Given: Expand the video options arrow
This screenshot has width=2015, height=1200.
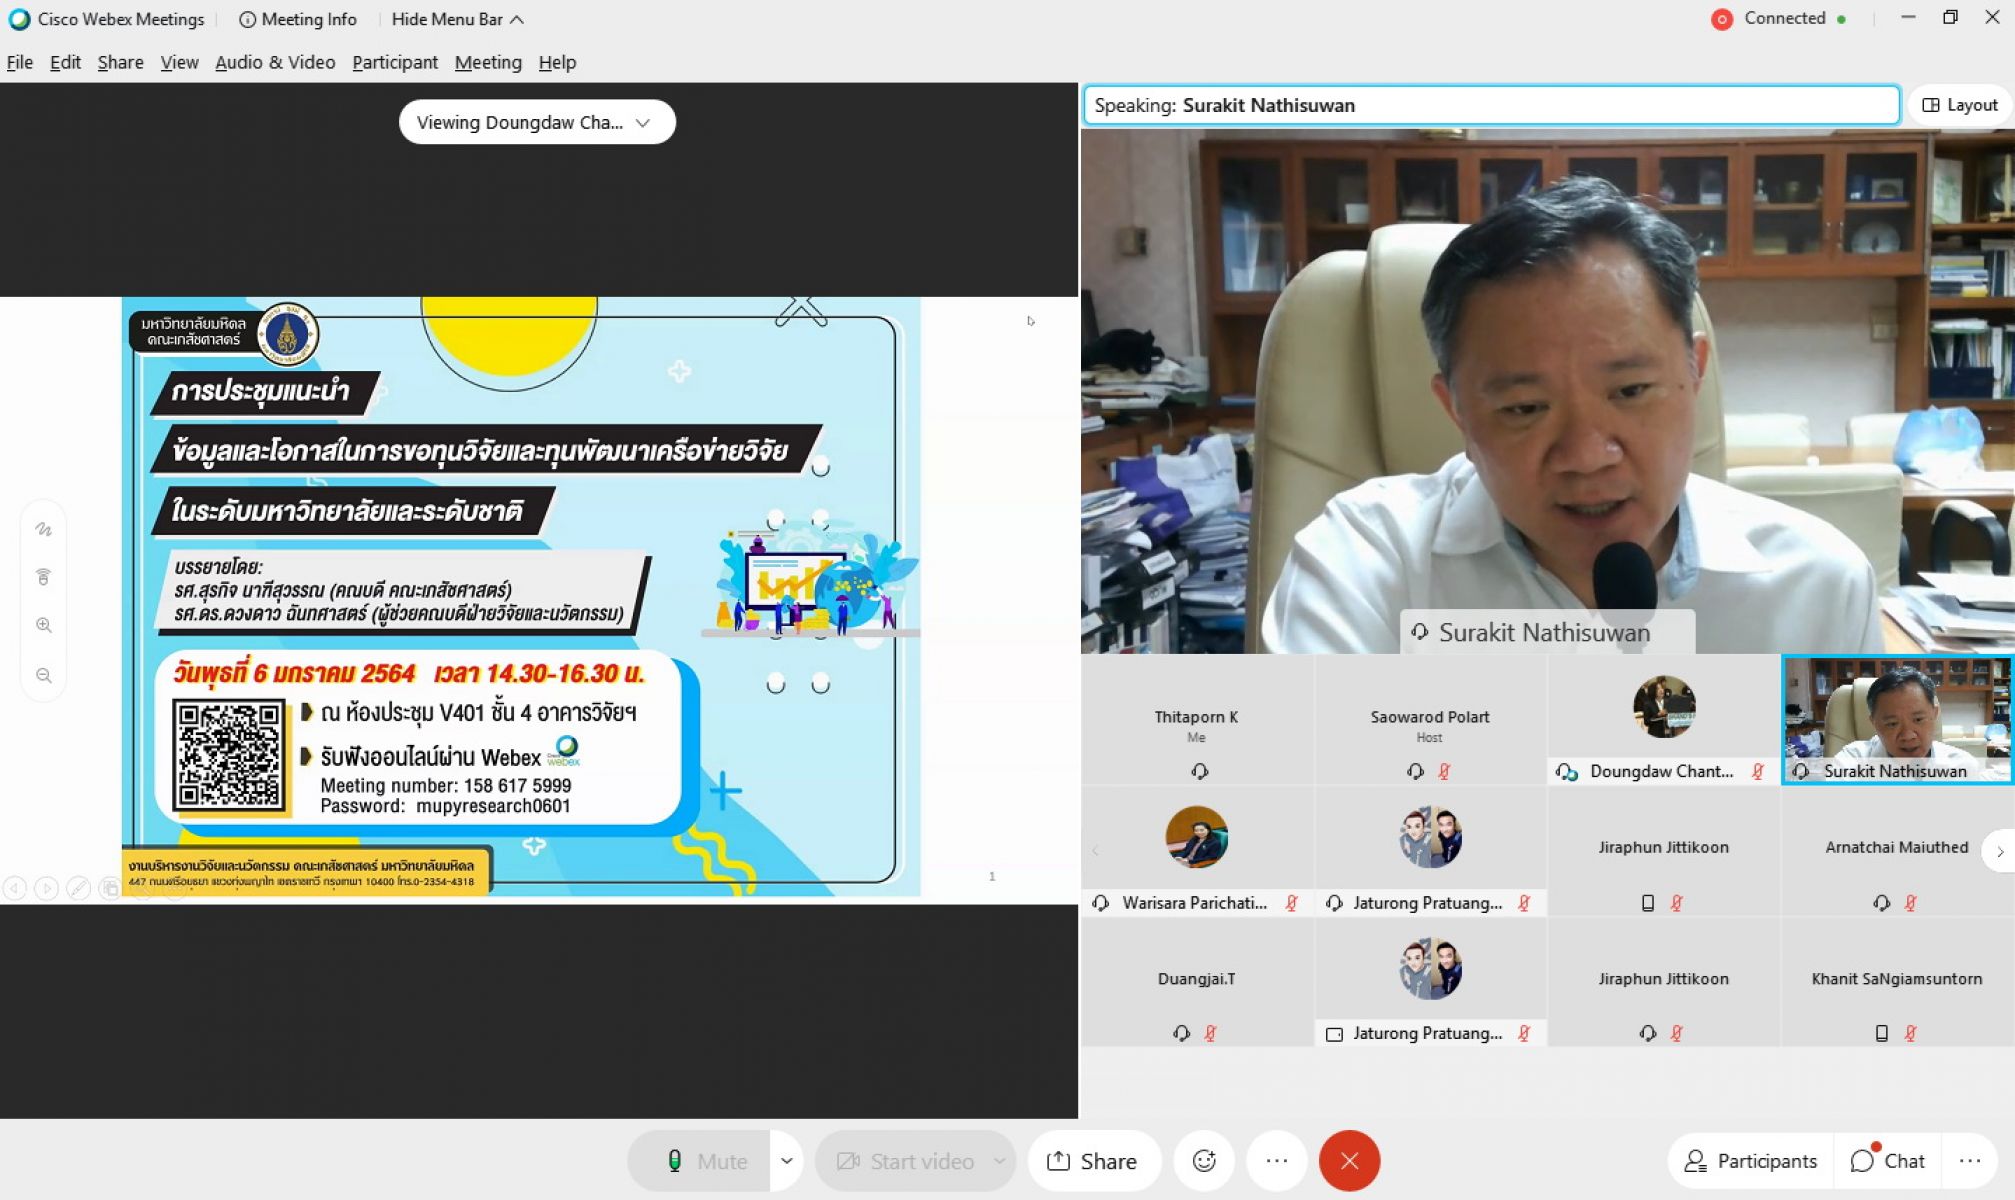Looking at the screenshot, I should tap(1000, 1161).
